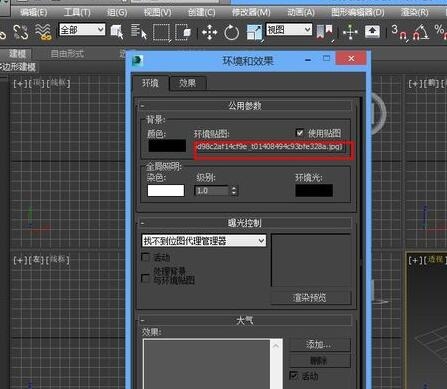Open the 修改器(M) menu
447x389 pixels.
point(251,13)
